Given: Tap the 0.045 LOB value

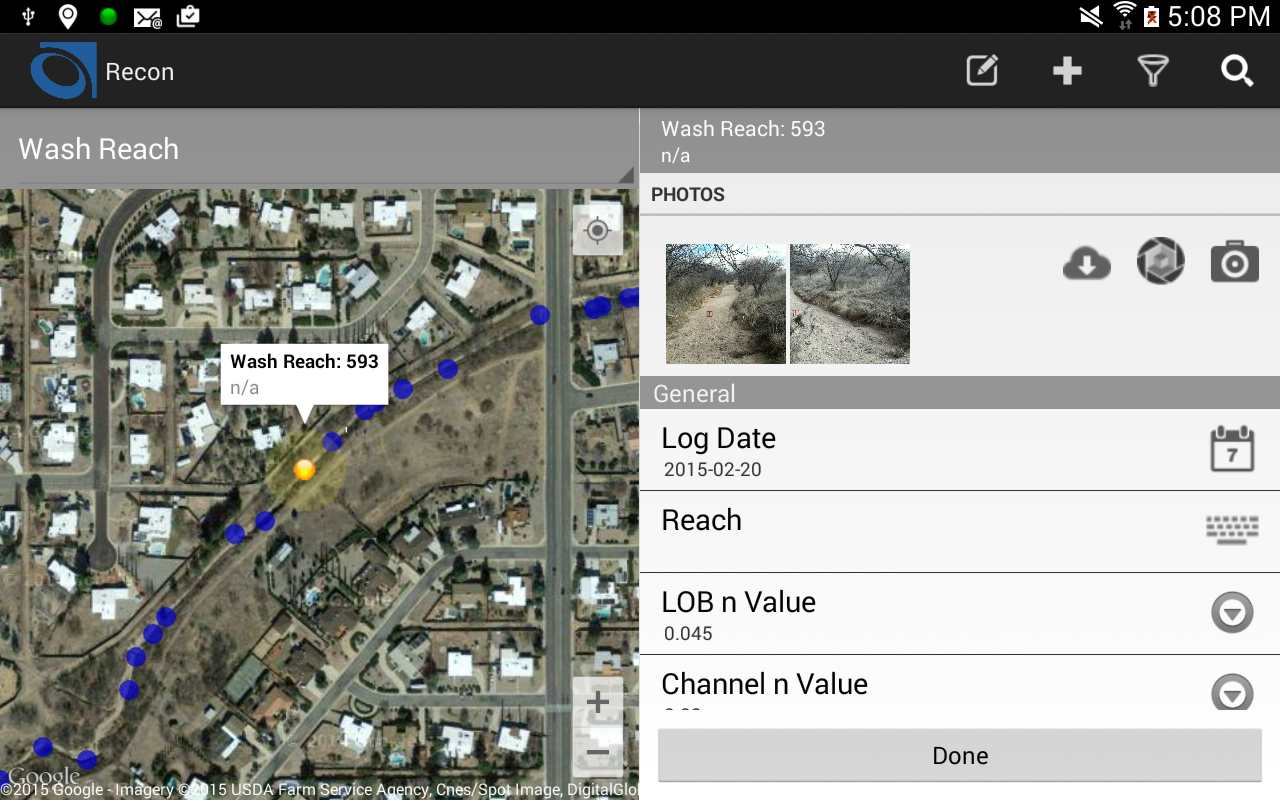Looking at the screenshot, I should [x=688, y=633].
